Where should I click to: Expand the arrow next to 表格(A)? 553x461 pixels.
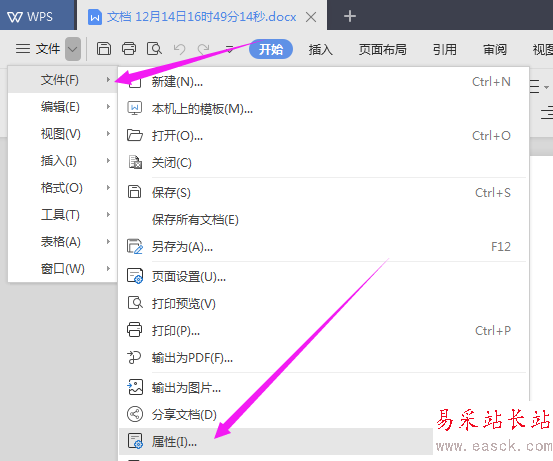click(x=108, y=242)
